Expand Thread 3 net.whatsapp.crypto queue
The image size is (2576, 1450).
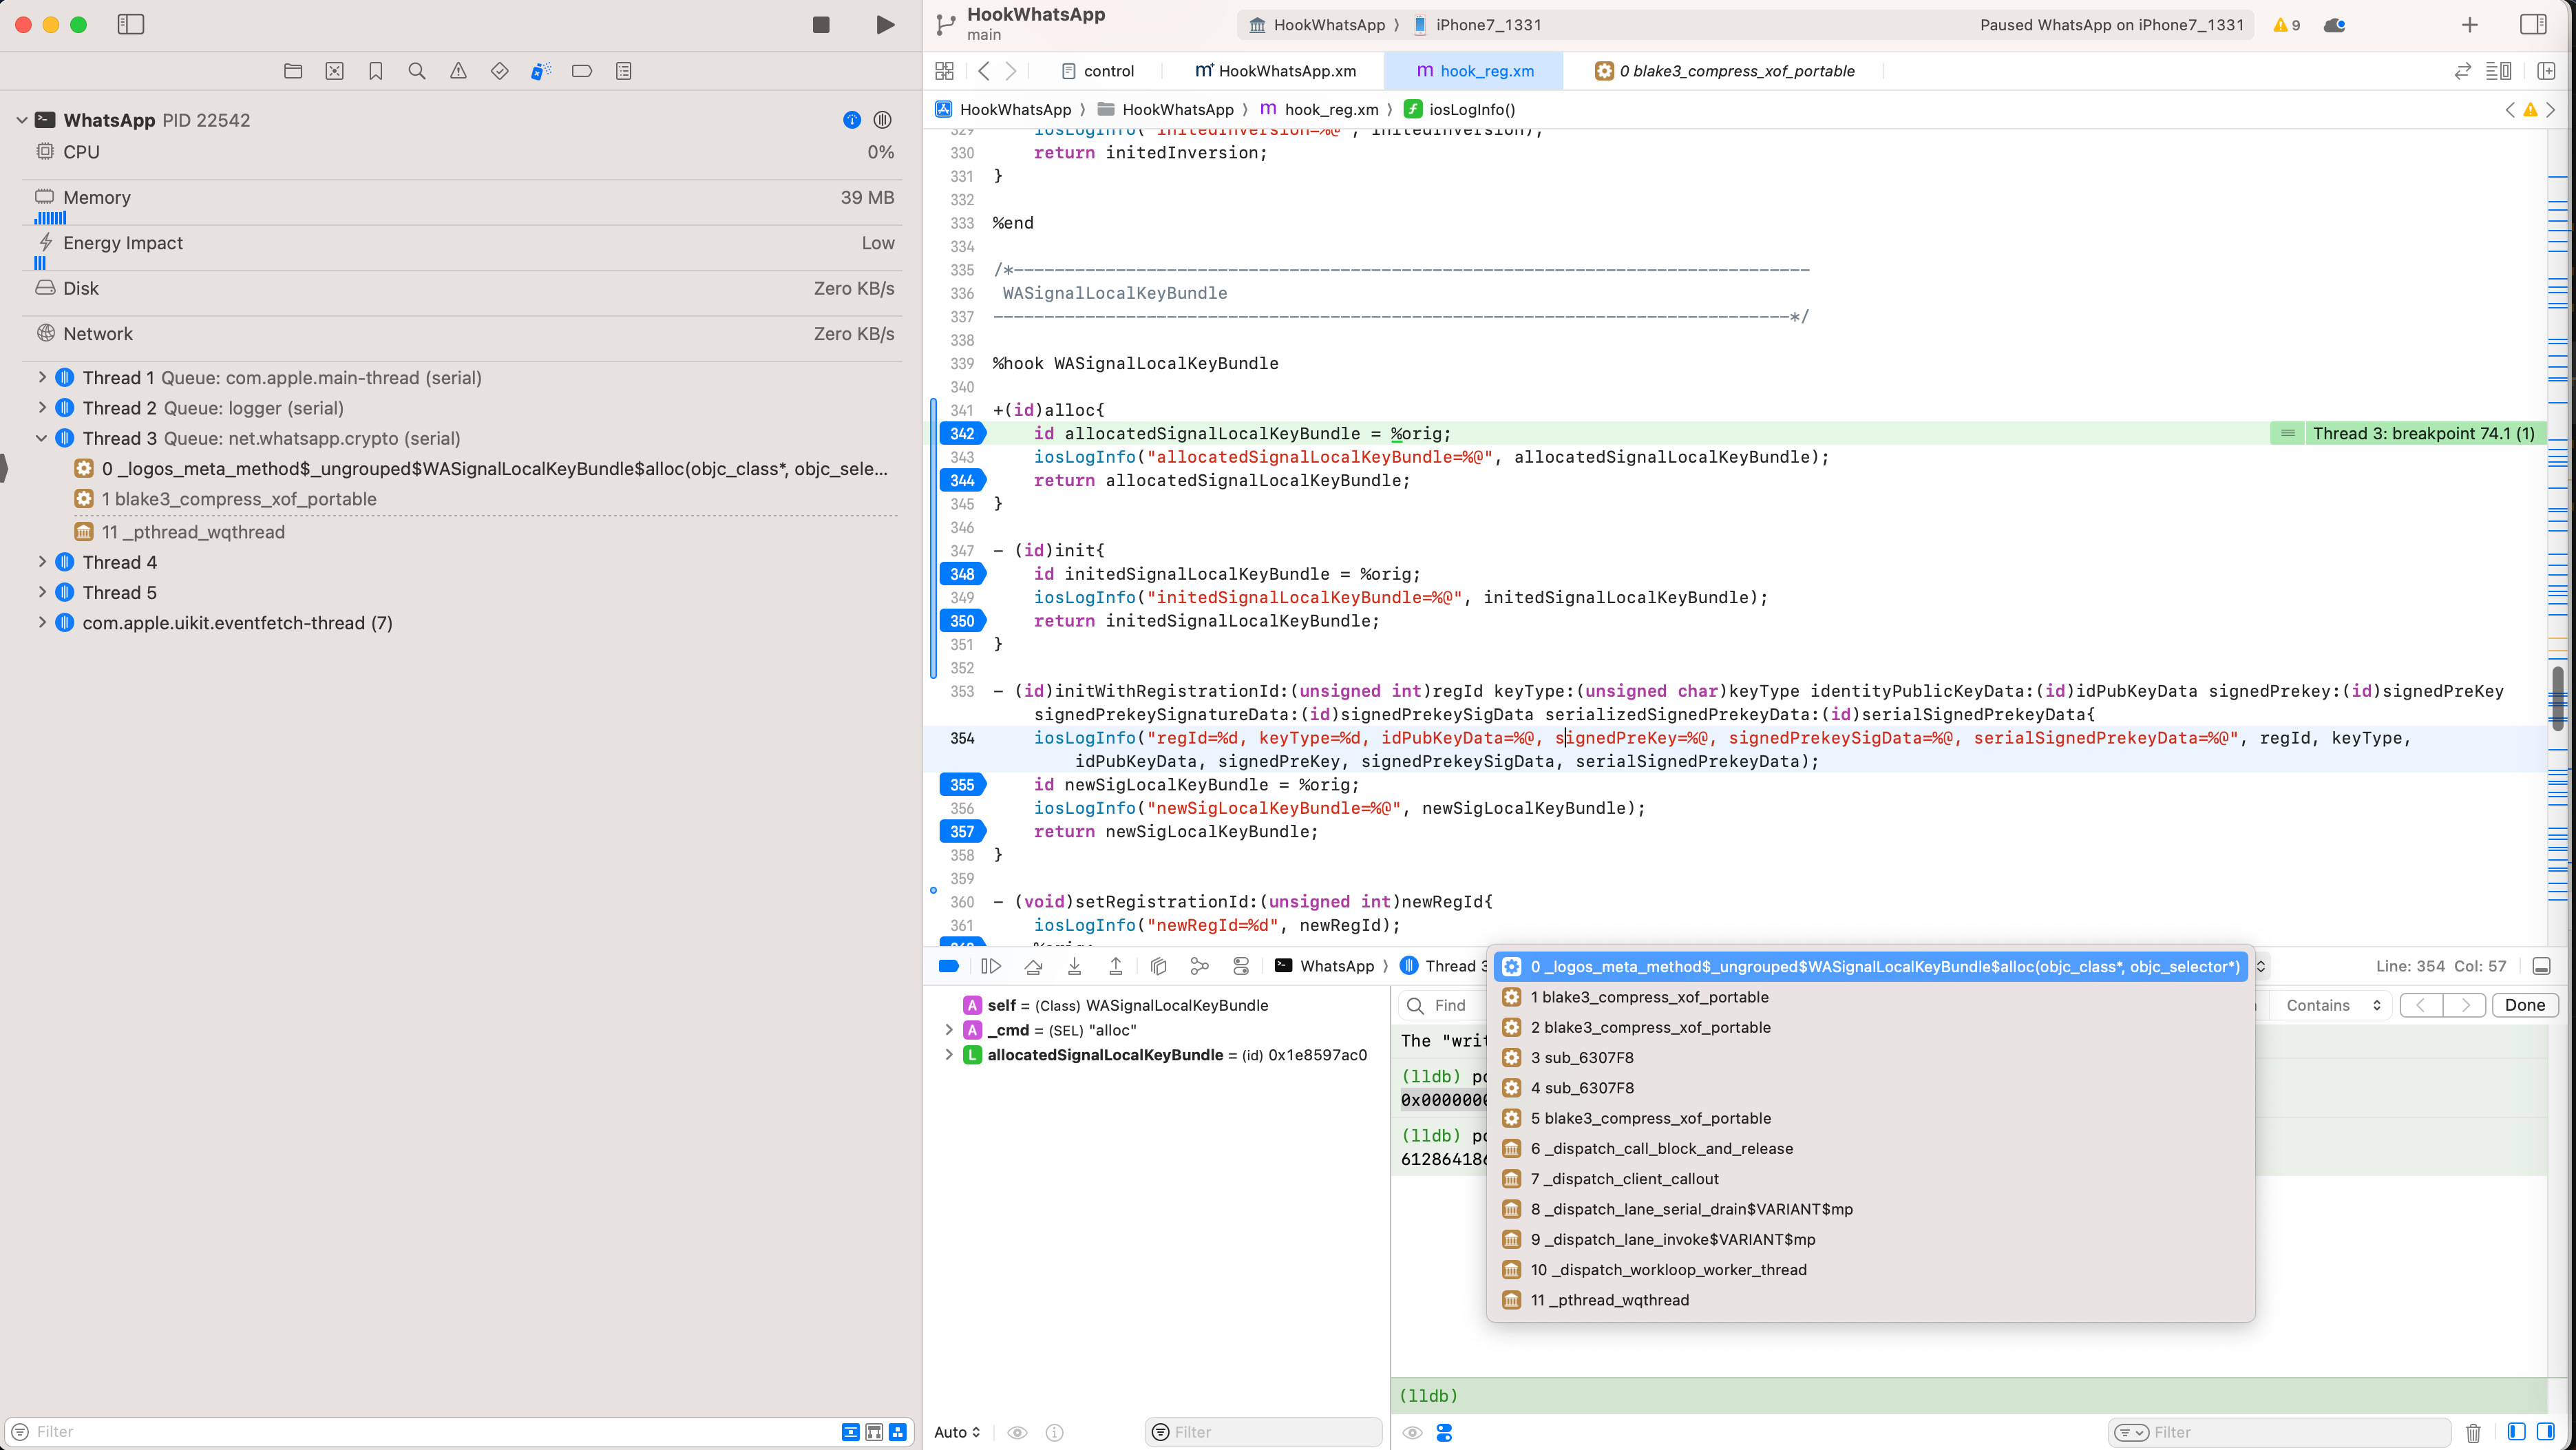pos(39,437)
